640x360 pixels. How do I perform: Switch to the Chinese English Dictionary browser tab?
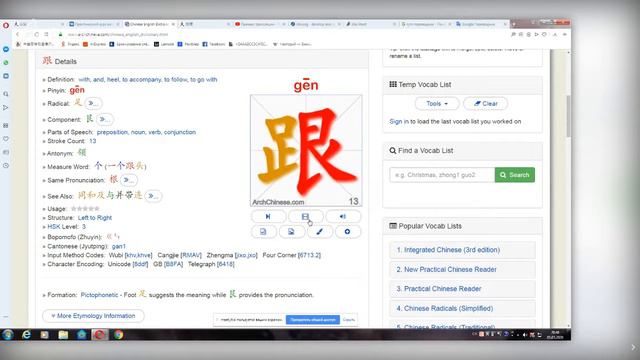(x=149, y=24)
